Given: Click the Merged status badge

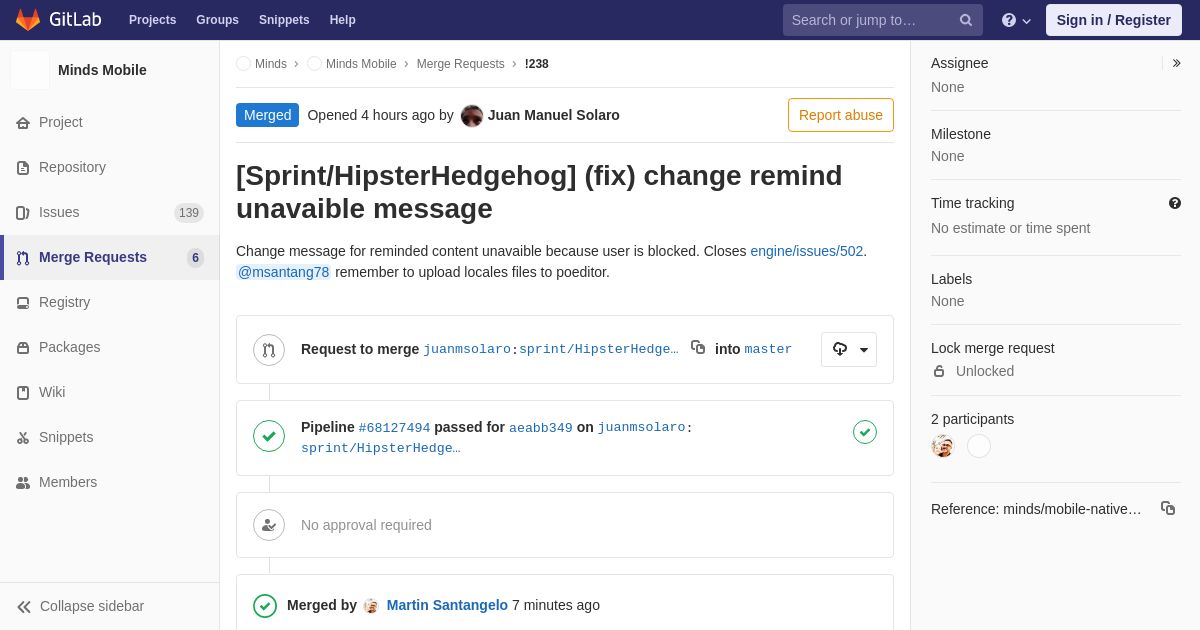Looking at the screenshot, I should tap(267, 115).
